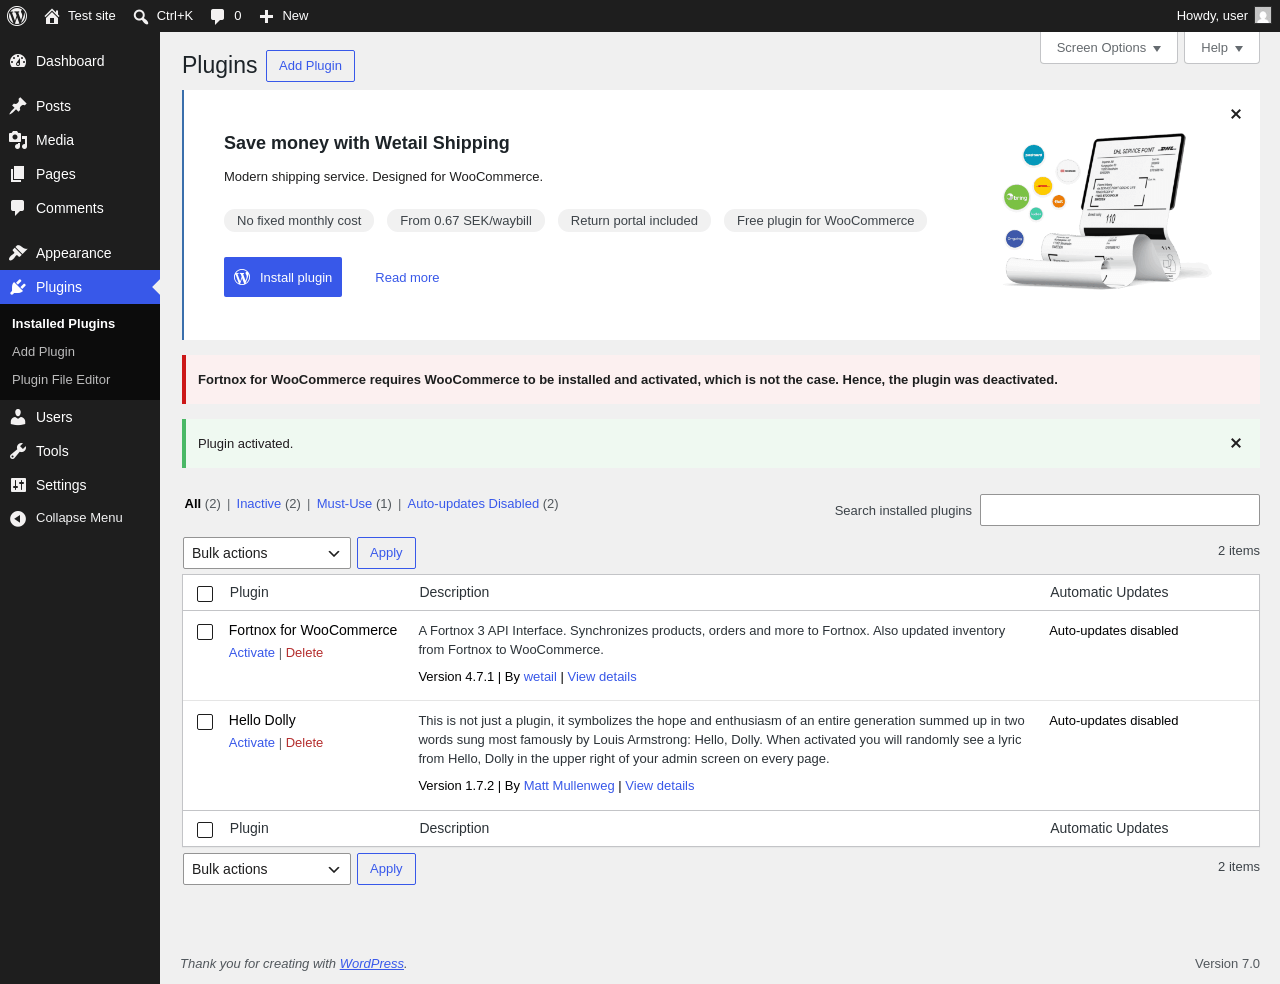This screenshot has height=984, width=1280.
Task: Click the 'Version 7.0' footer text
Action: [1227, 964]
